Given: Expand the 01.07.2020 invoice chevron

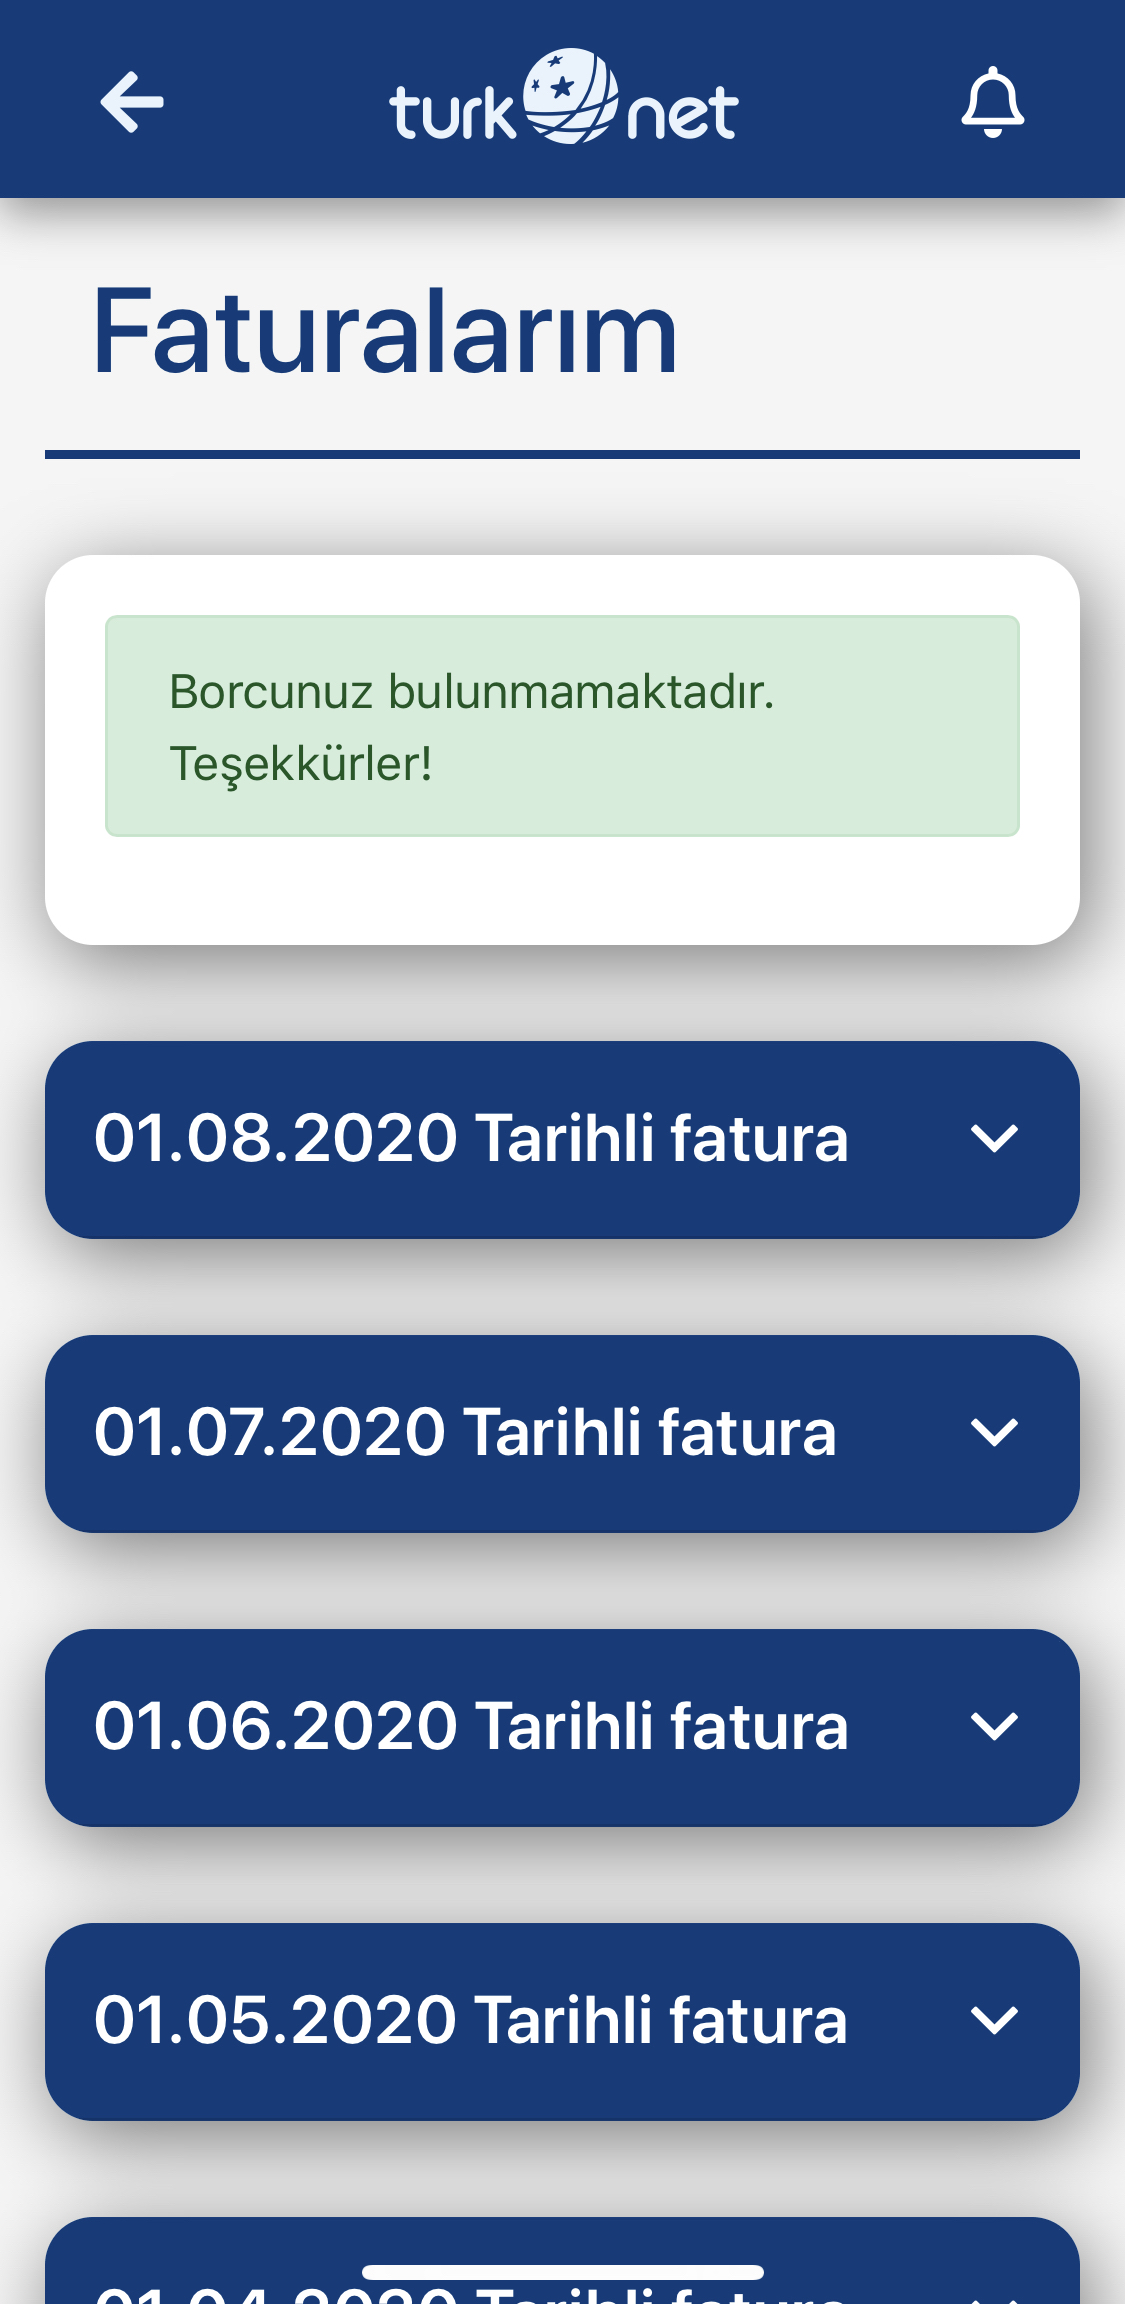Looking at the screenshot, I should click(x=994, y=1433).
